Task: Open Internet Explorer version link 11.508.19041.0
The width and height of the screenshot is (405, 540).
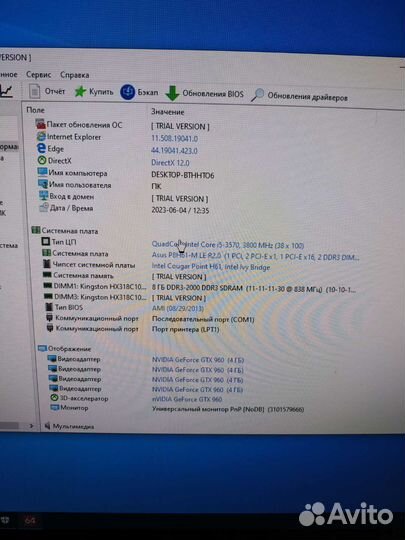Action: coord(175,138)
